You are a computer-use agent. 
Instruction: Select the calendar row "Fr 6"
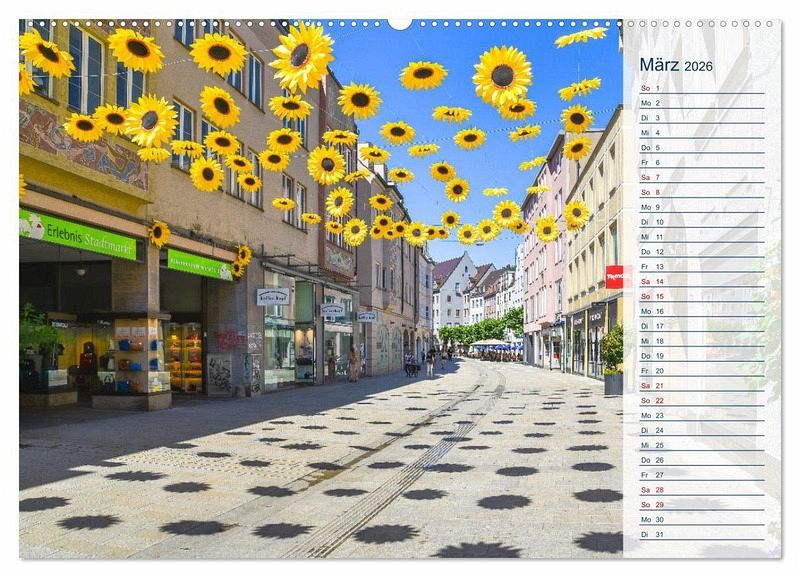[702, 162]
